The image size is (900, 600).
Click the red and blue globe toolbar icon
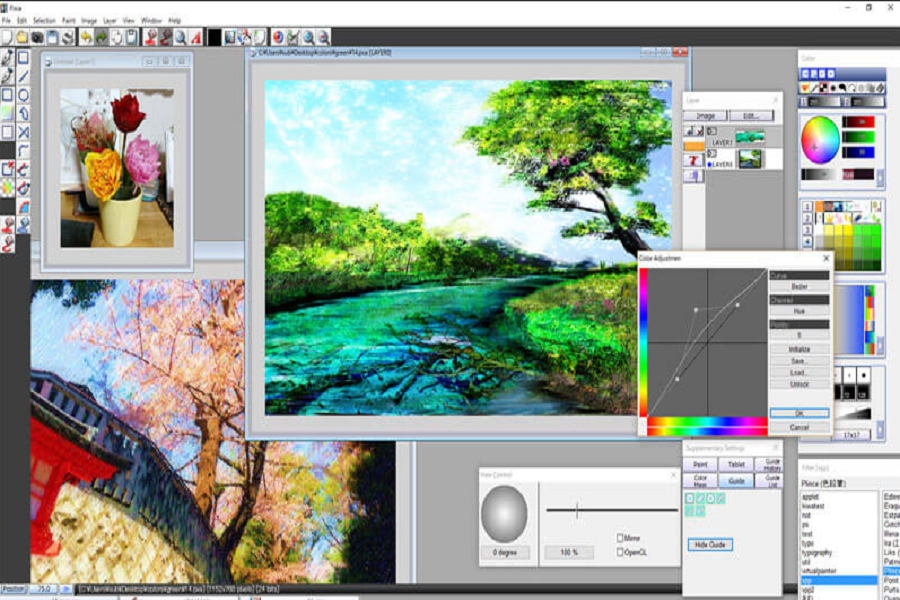[x=278, y=37]
